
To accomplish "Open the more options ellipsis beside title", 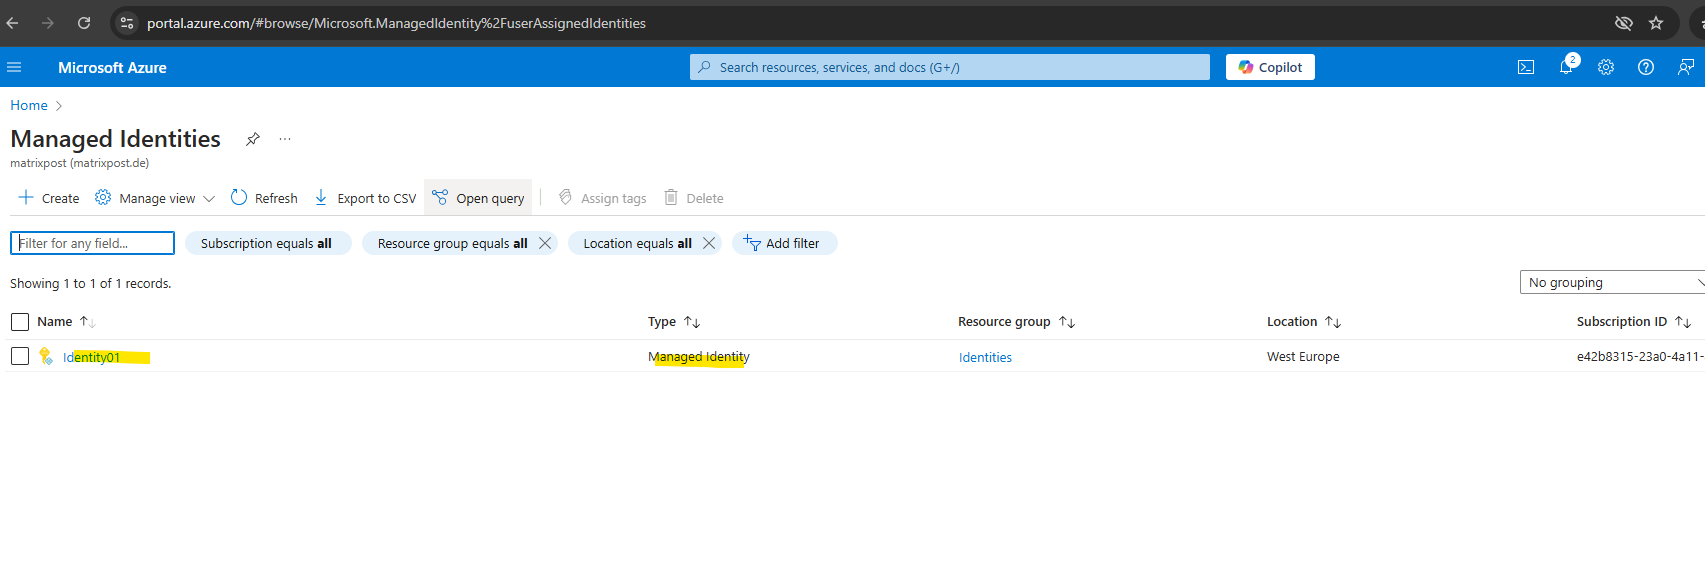I will (285, 139).
